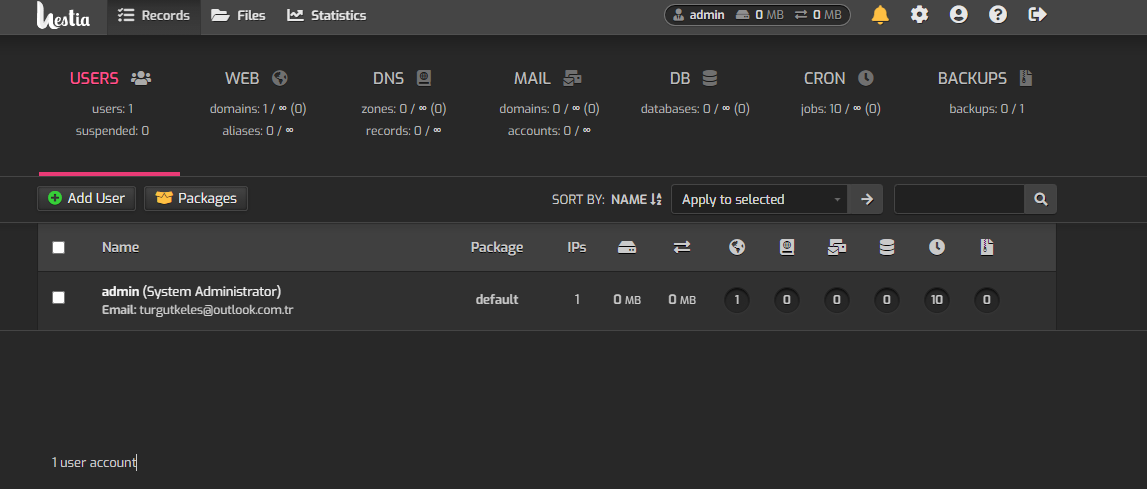1147x489 pixels.
Task: Open the user profile icon
Action: click(x=959, y=15)
